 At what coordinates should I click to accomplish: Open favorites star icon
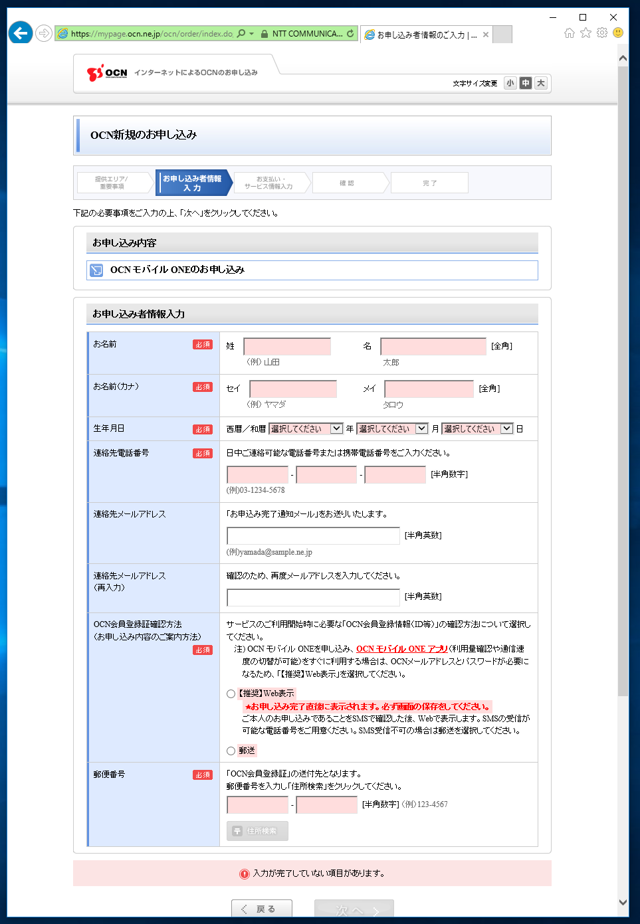click(x=585, y=33)
